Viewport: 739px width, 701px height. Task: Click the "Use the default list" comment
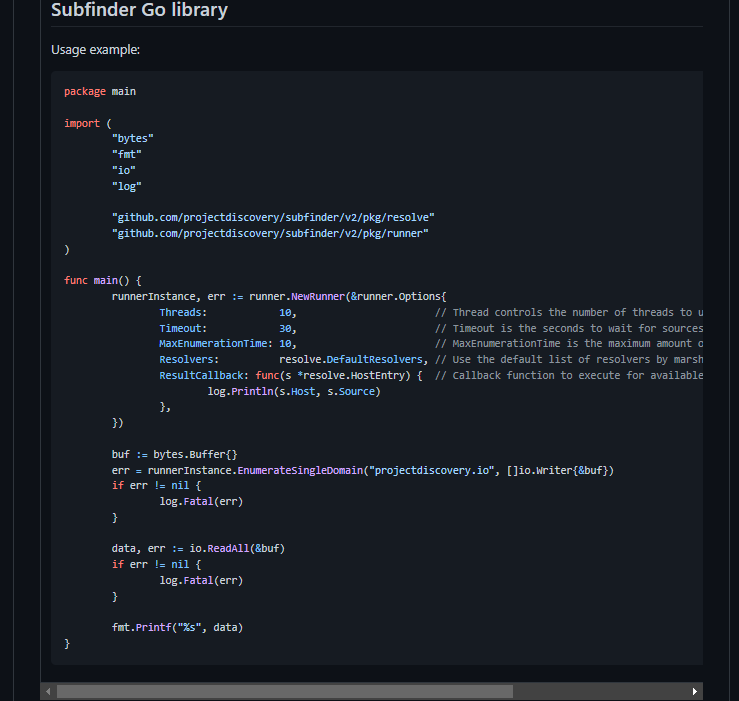[569, 360]
